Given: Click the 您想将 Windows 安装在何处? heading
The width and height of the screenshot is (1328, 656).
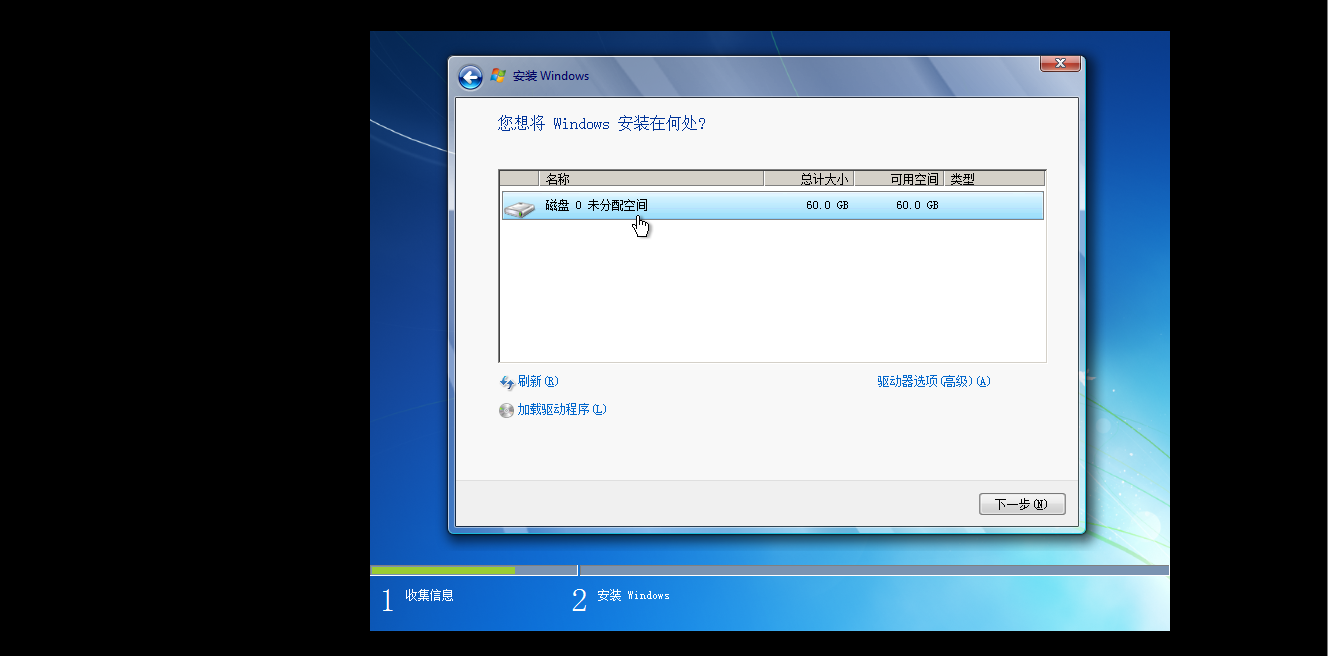Looking at the screenshot, I should [x=602, y=124].
